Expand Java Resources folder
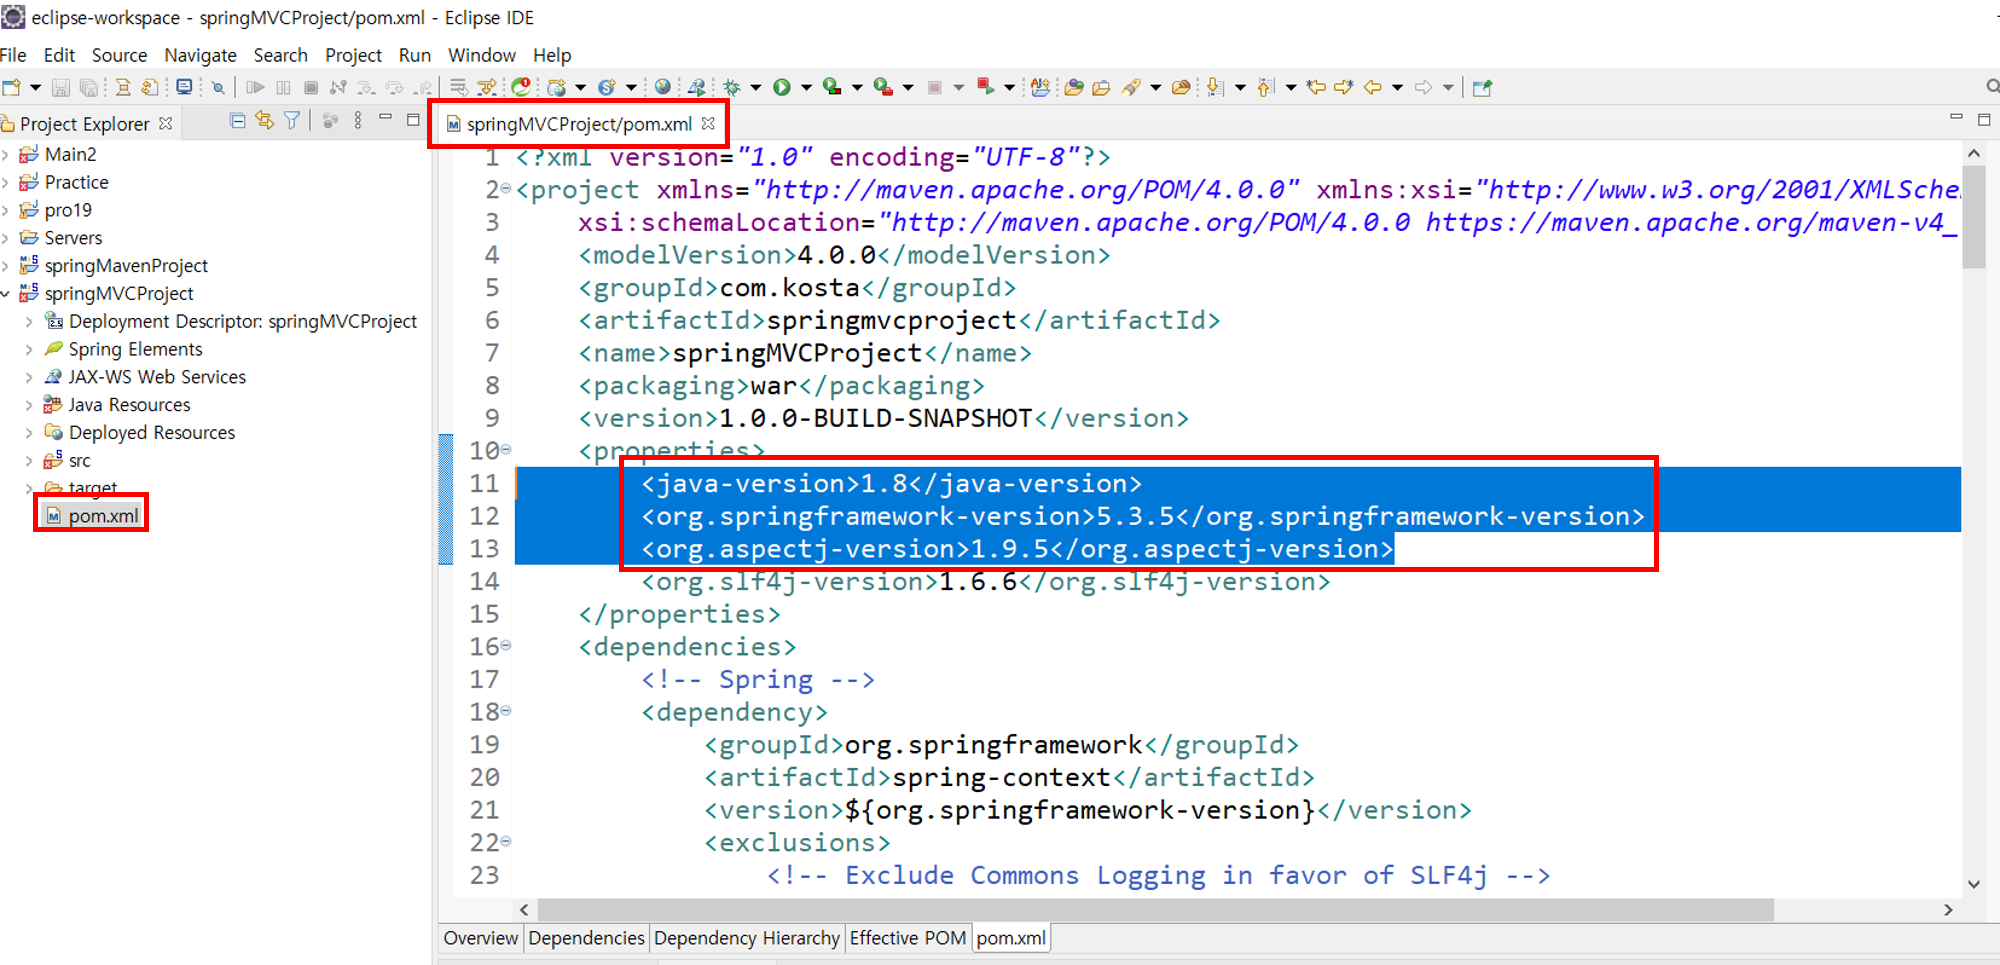 pyautogui.click(x=29, y=405)
